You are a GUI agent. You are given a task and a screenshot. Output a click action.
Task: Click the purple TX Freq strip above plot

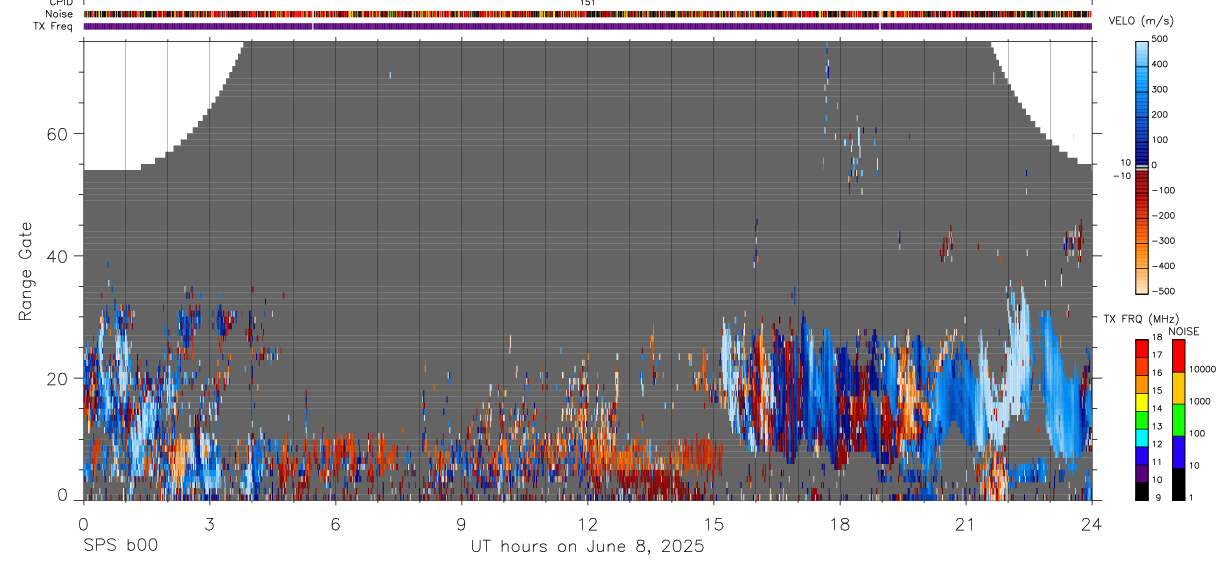tap(588, 26)
